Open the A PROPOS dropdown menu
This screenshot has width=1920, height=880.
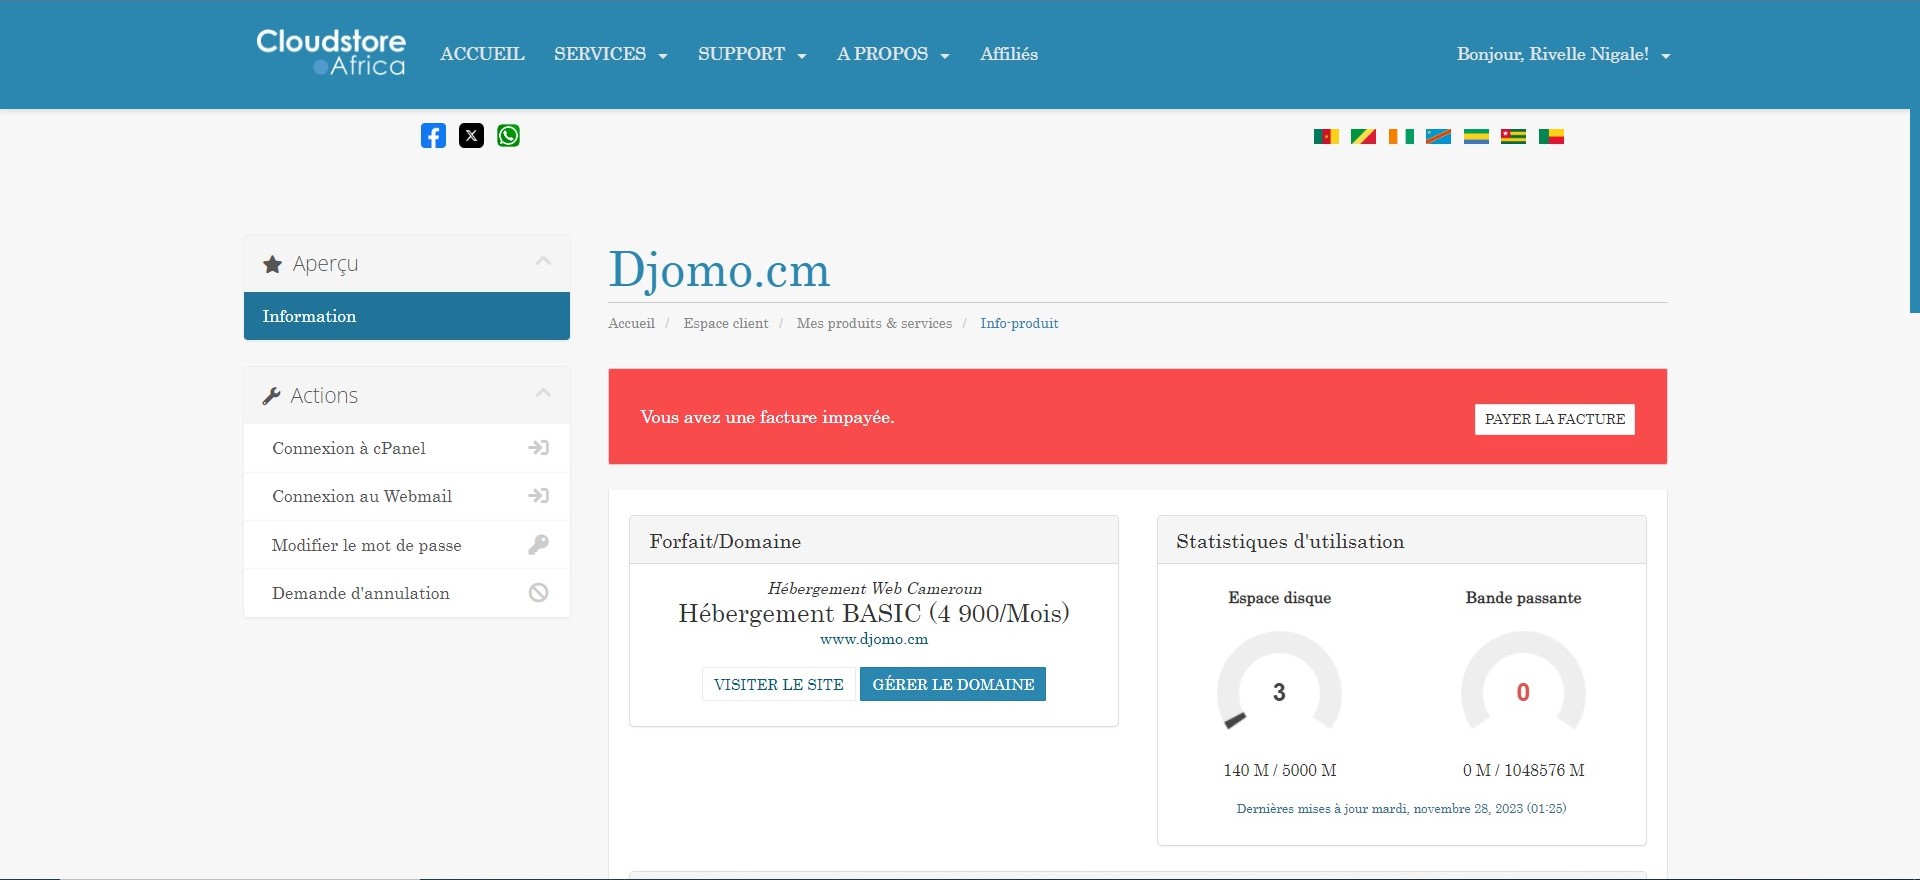pyautogui.click(x=893, y=54)
